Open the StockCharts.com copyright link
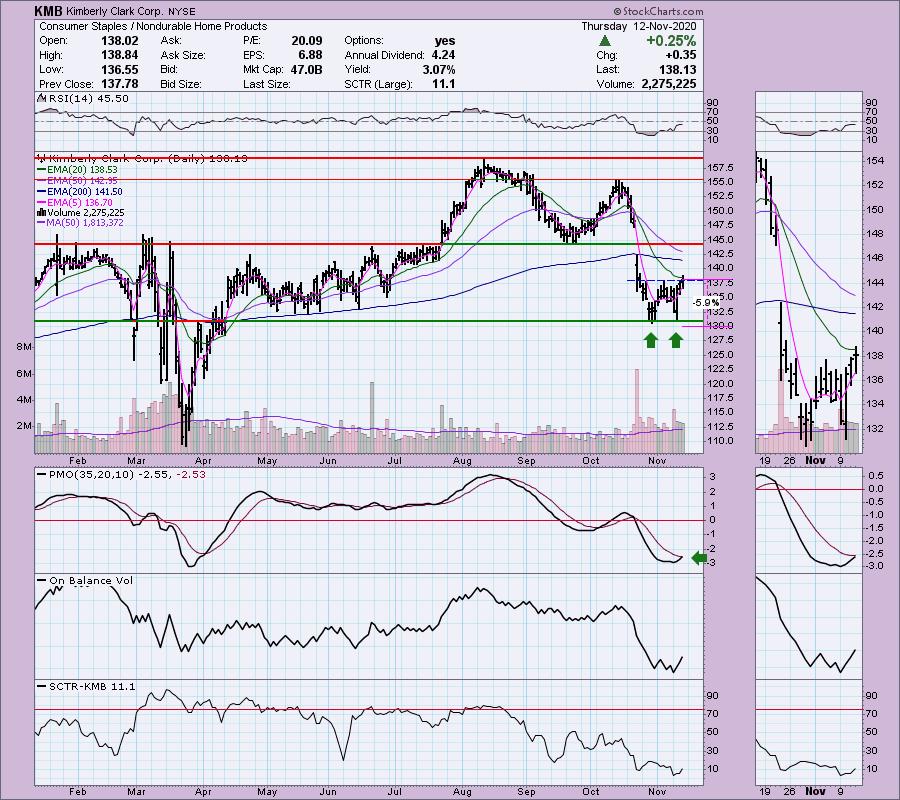 pos(658,11)
